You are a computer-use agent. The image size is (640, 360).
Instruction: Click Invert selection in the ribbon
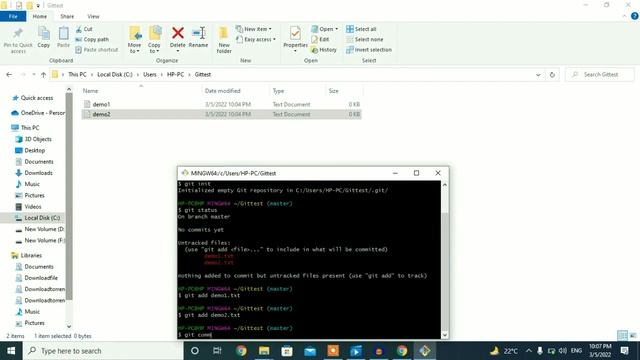(369, 50)
